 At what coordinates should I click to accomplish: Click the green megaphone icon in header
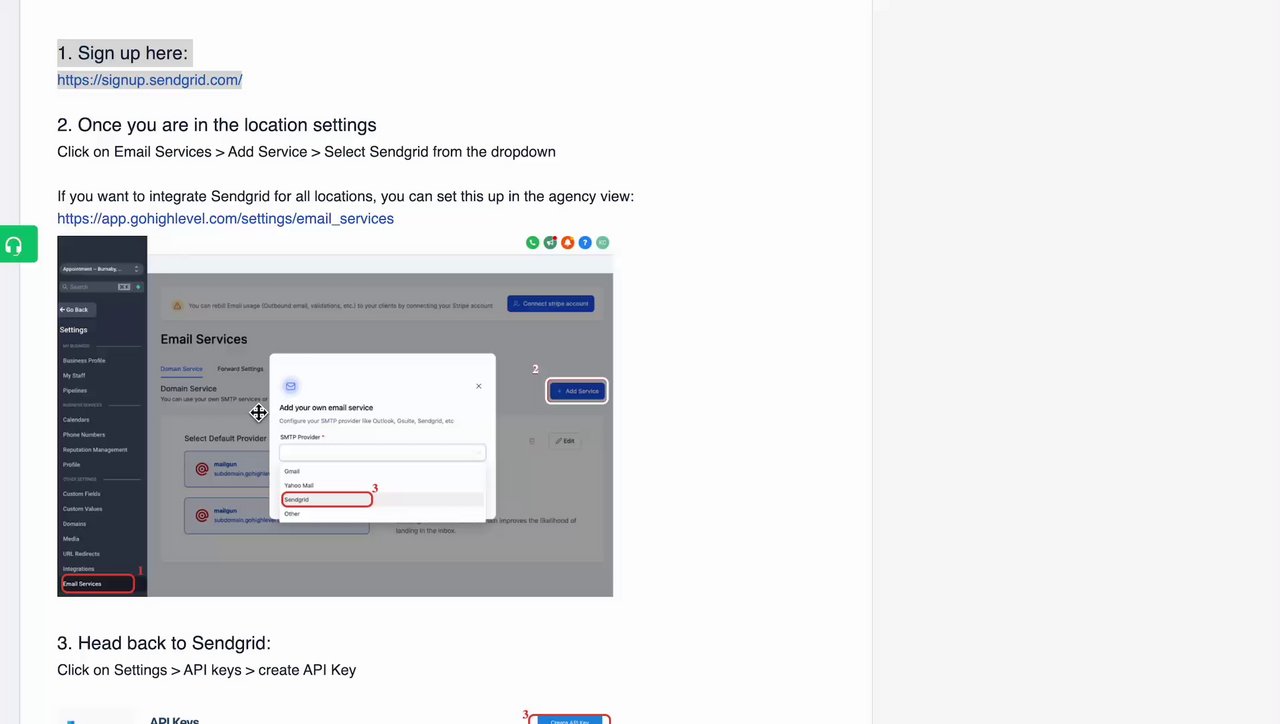[550, 242]
